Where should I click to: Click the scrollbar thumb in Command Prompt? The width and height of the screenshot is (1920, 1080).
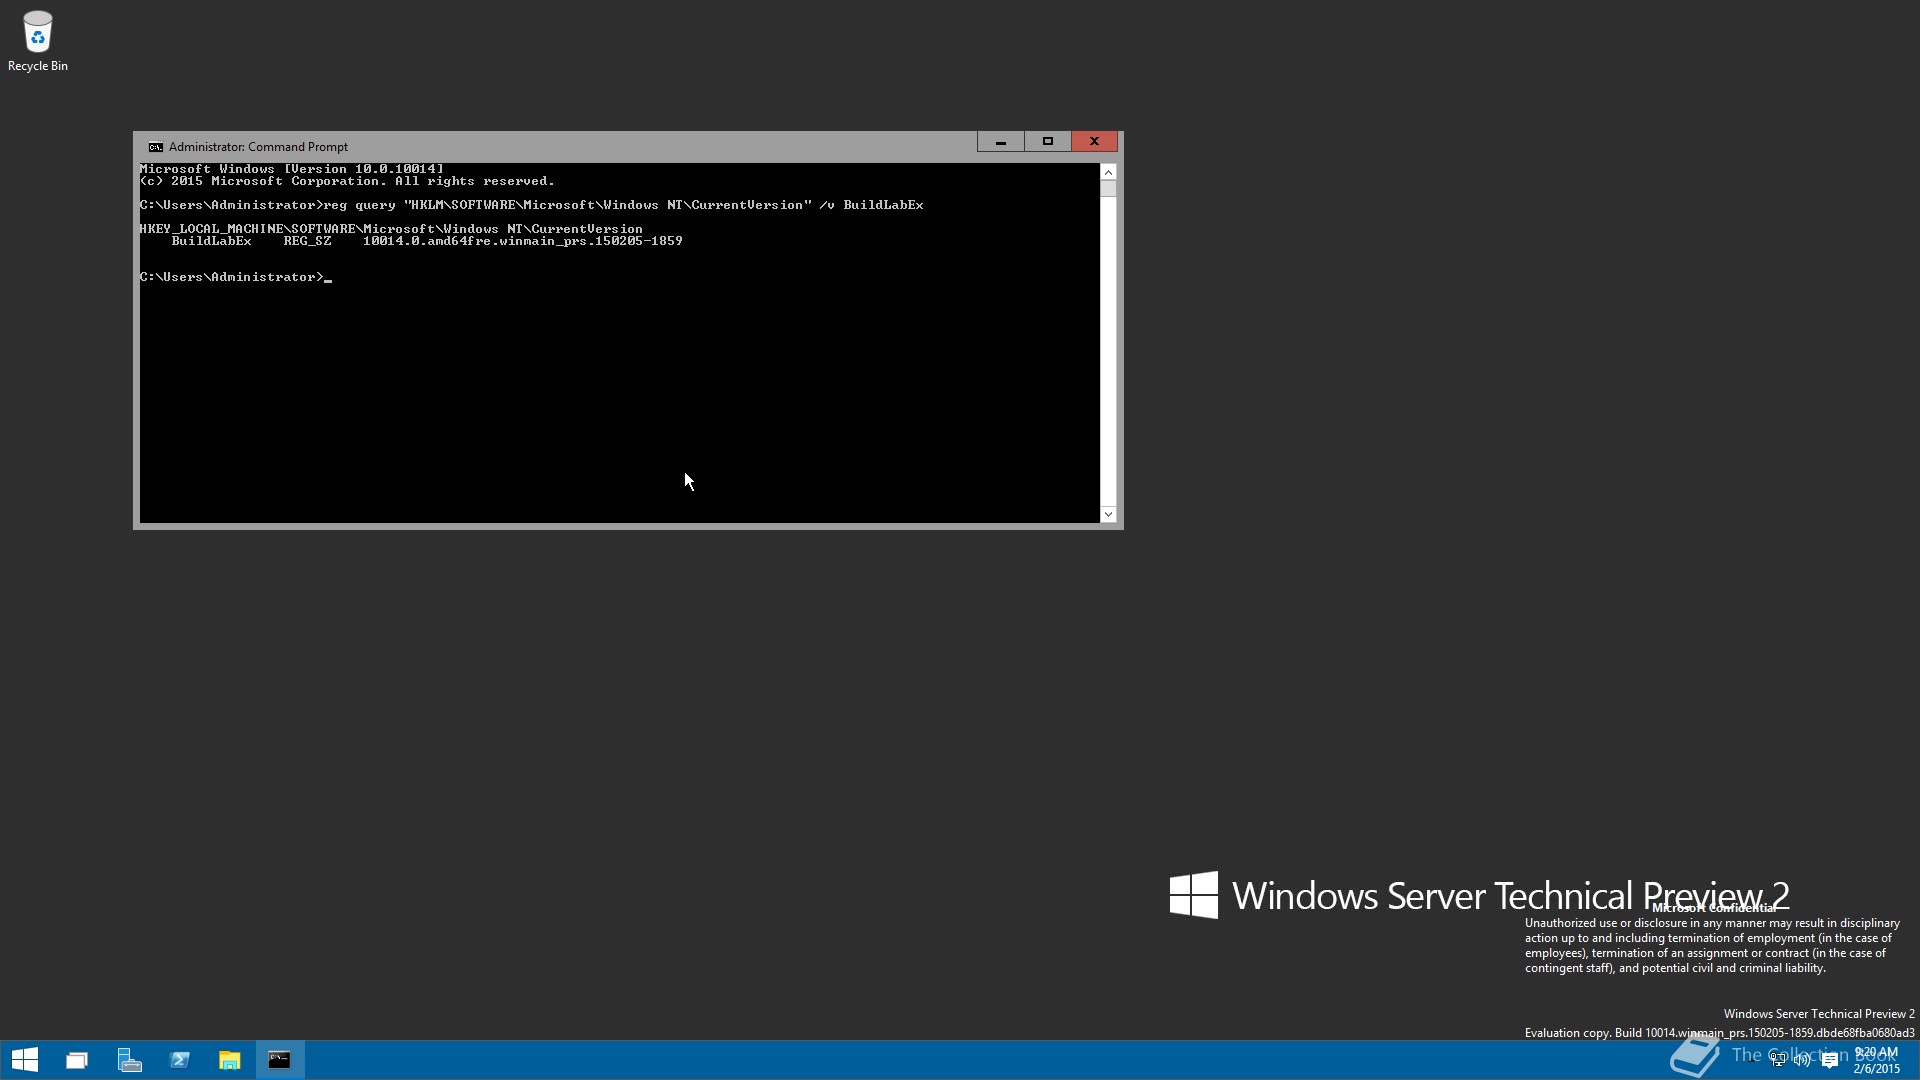point(1108,189)
